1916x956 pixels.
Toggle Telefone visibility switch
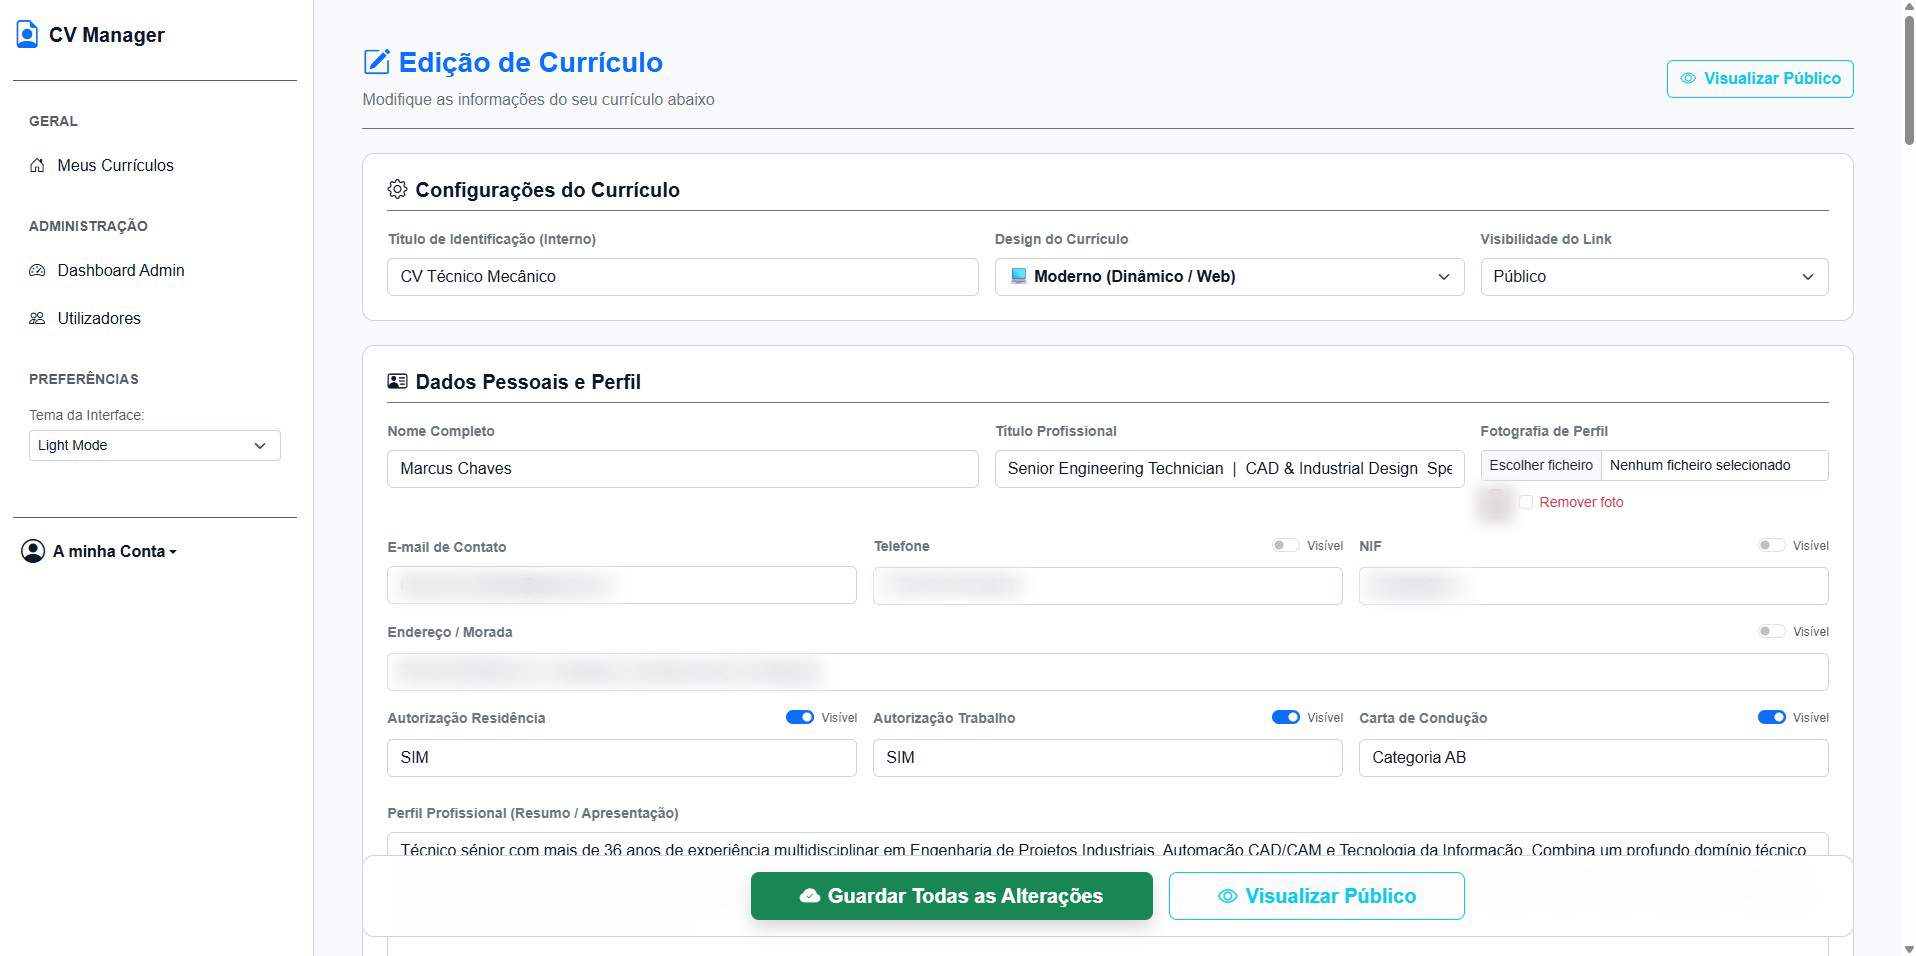(1285, 546)
